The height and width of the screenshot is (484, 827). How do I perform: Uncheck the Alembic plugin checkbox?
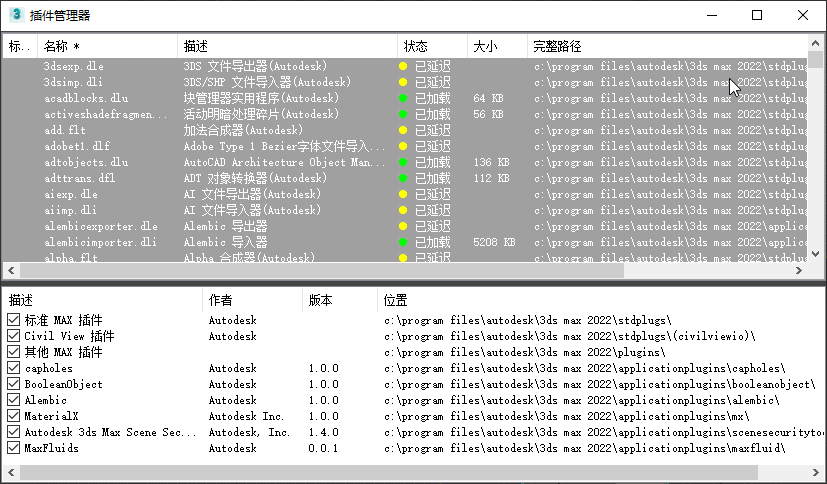pyautogui.click(x=14, y=400)
